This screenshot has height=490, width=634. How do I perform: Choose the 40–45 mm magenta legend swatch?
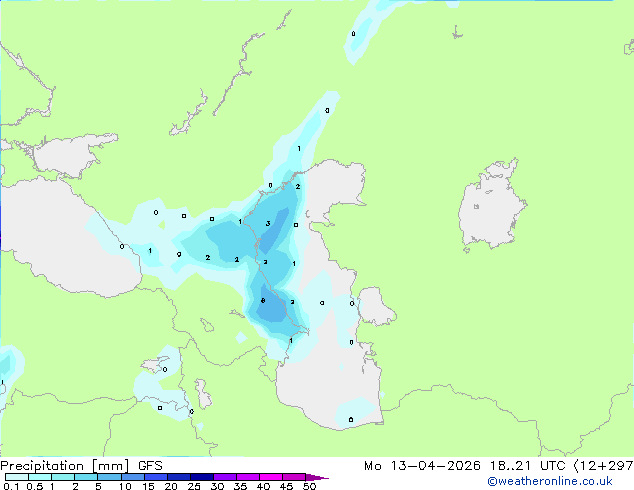271,477
